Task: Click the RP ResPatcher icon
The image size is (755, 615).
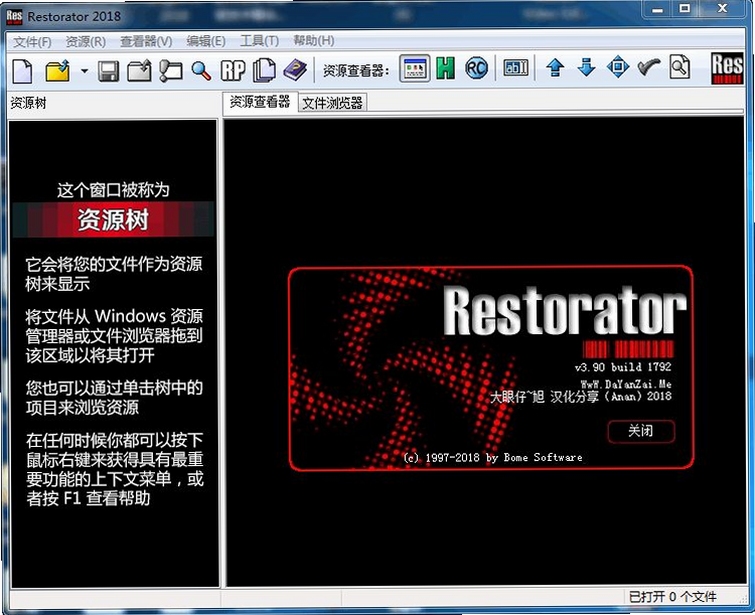Action: point(233,71)
